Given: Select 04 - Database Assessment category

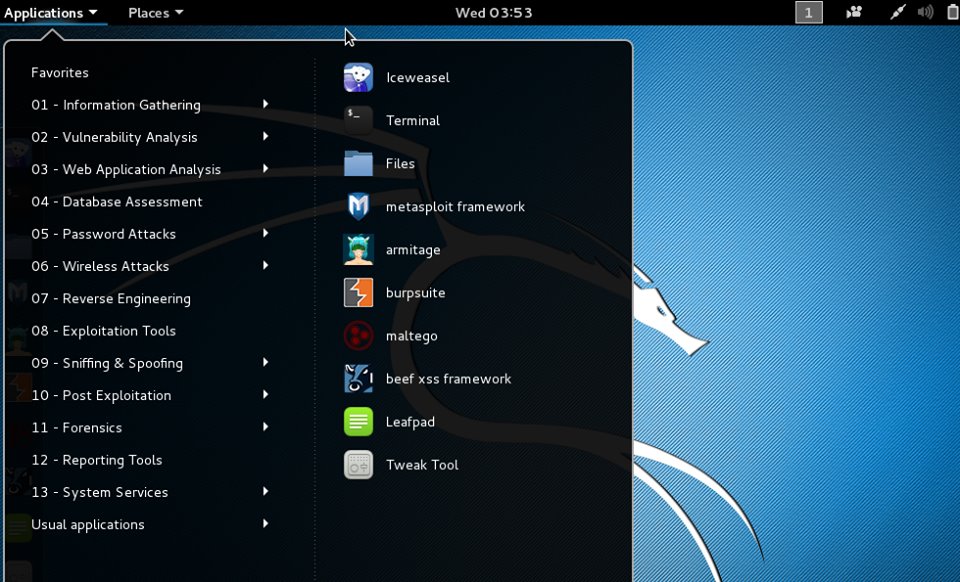Looking at the screenshot, I should (x=116, y=202).
